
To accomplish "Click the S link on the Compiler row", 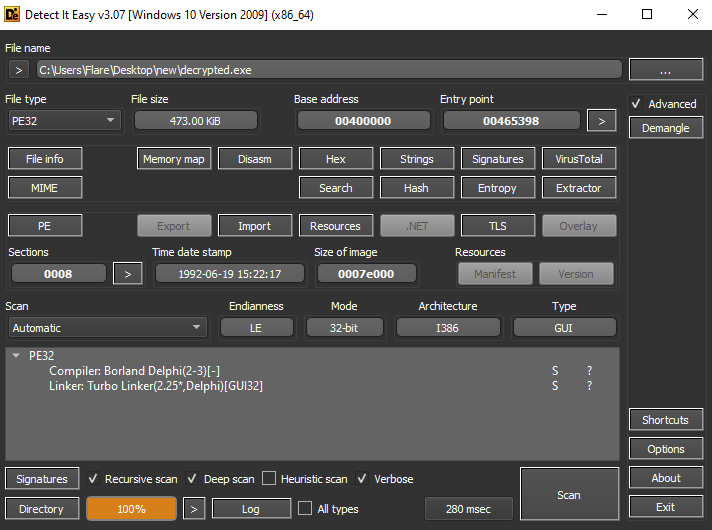I will pos(555,371).
